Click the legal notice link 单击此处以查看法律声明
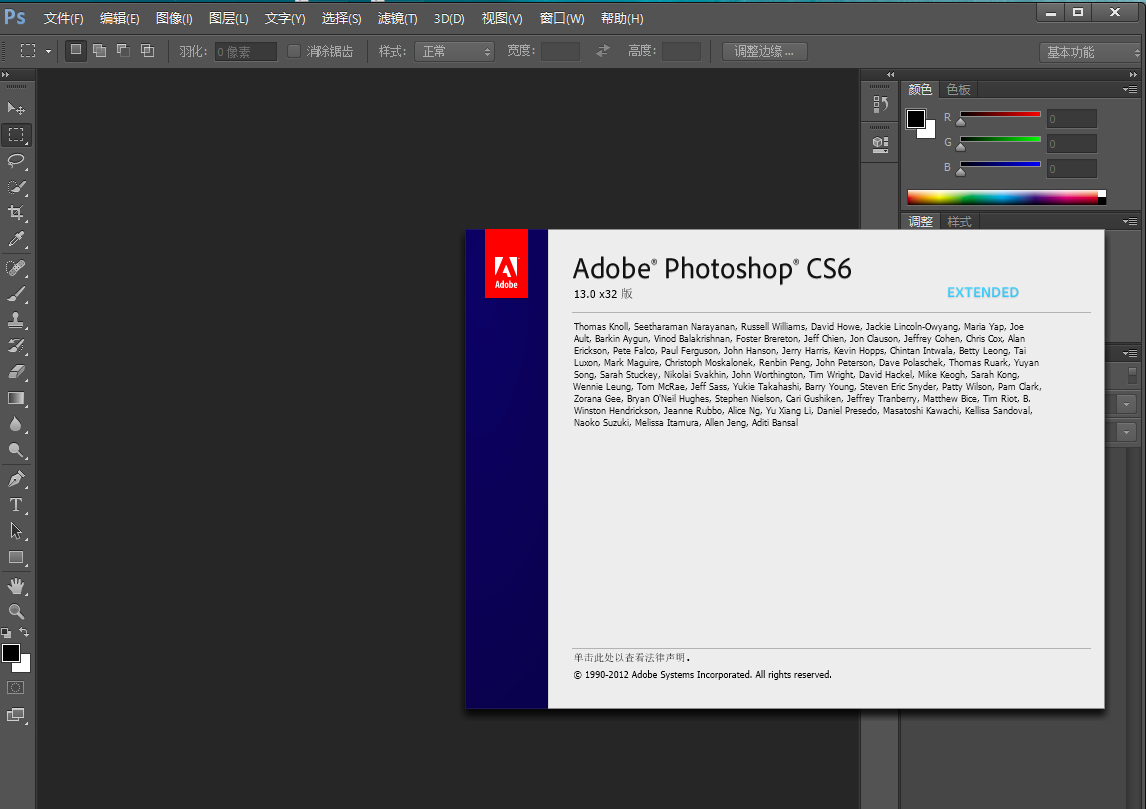Viewport: 1146px width, 809px height. pos(631,658)
